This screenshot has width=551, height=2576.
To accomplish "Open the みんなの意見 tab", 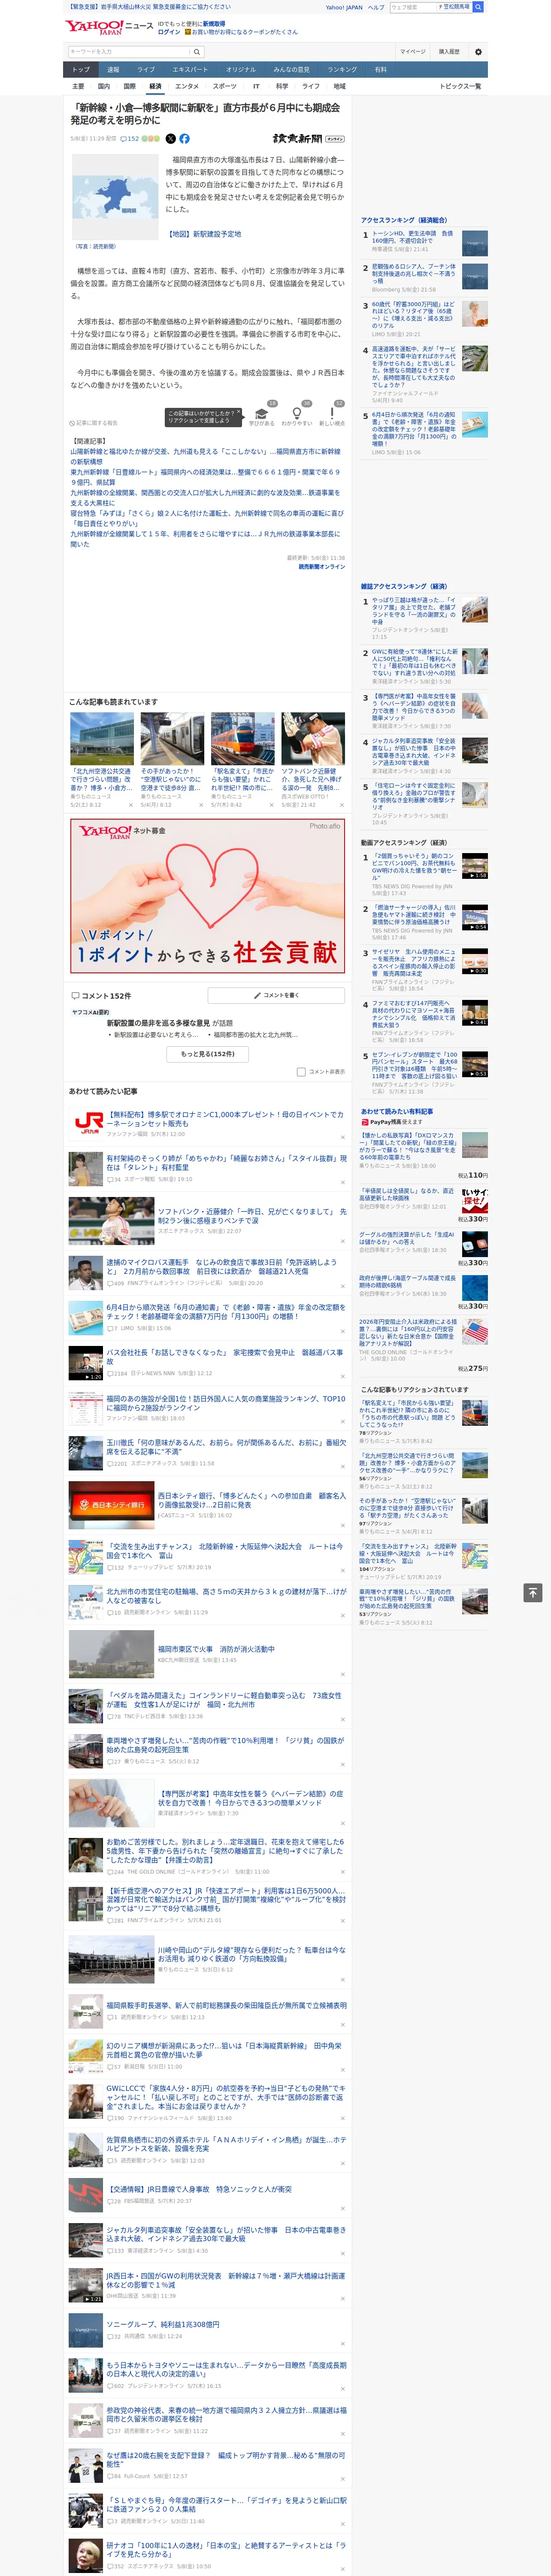I will [291, 70].
